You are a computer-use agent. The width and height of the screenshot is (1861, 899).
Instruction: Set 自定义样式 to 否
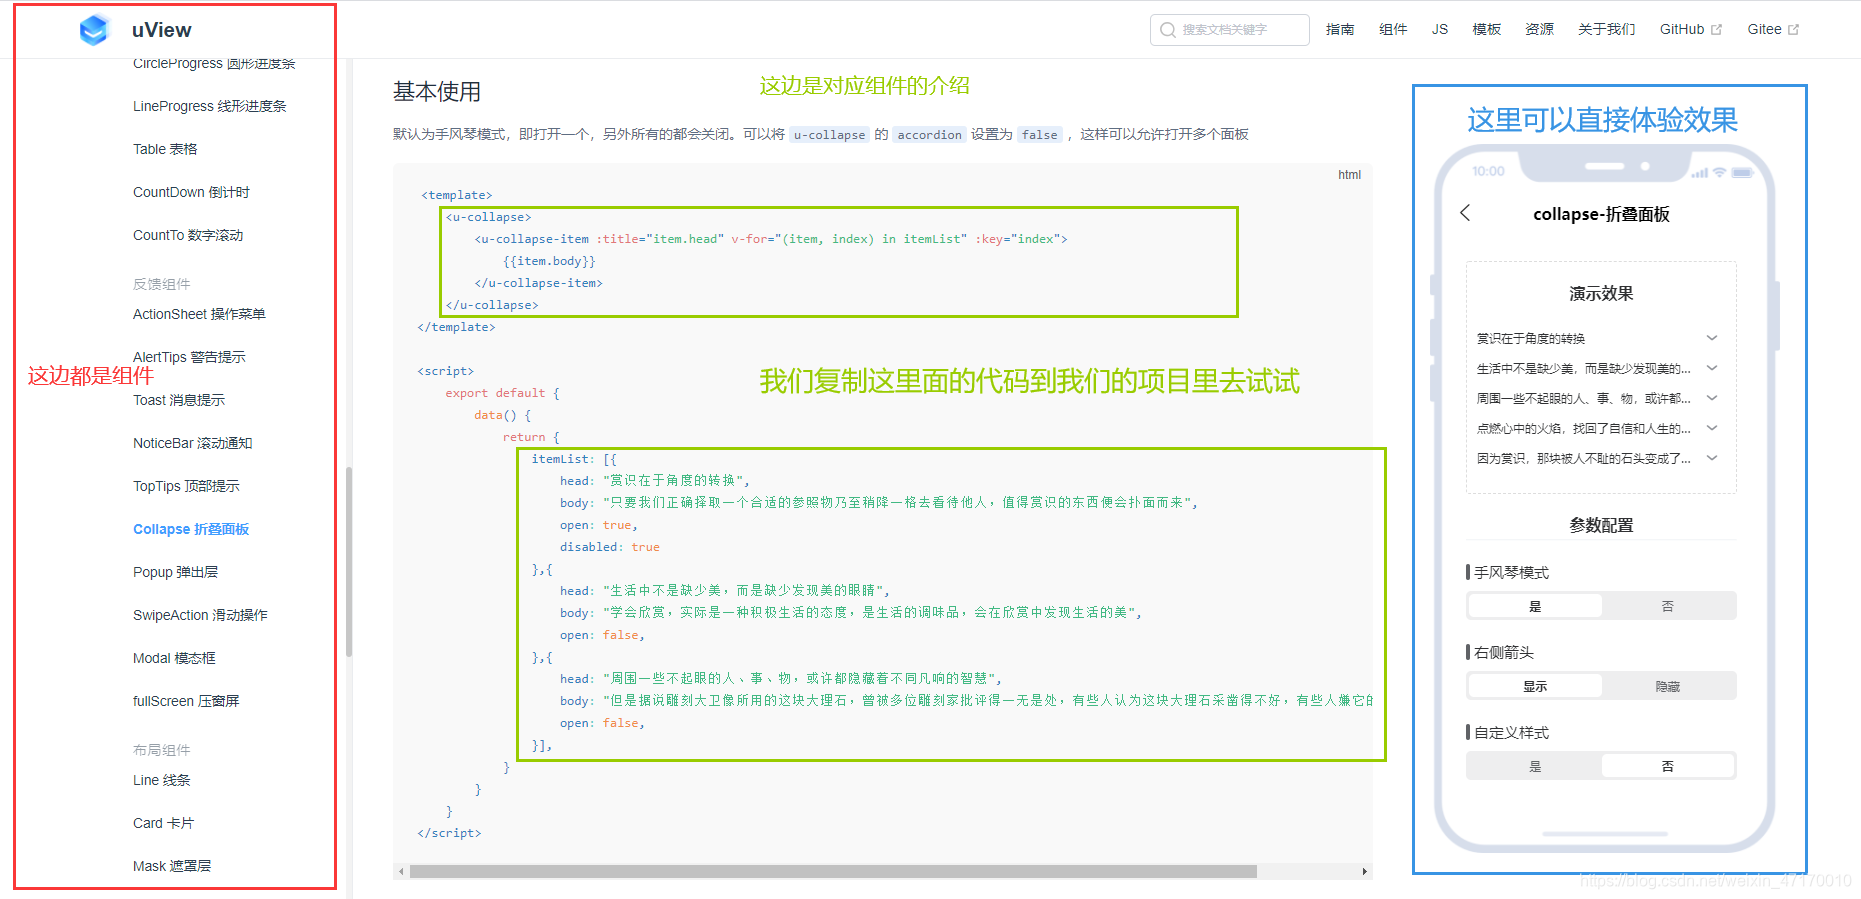coord(1668,766)
